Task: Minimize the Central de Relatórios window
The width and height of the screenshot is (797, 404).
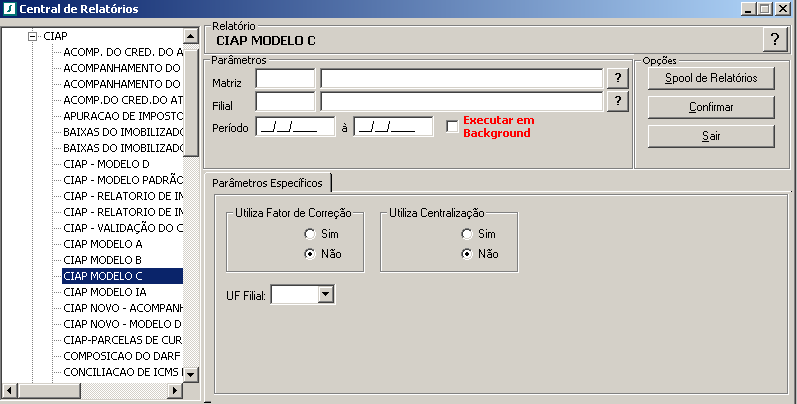Action: pyautogui.click(x=748, y=9)
